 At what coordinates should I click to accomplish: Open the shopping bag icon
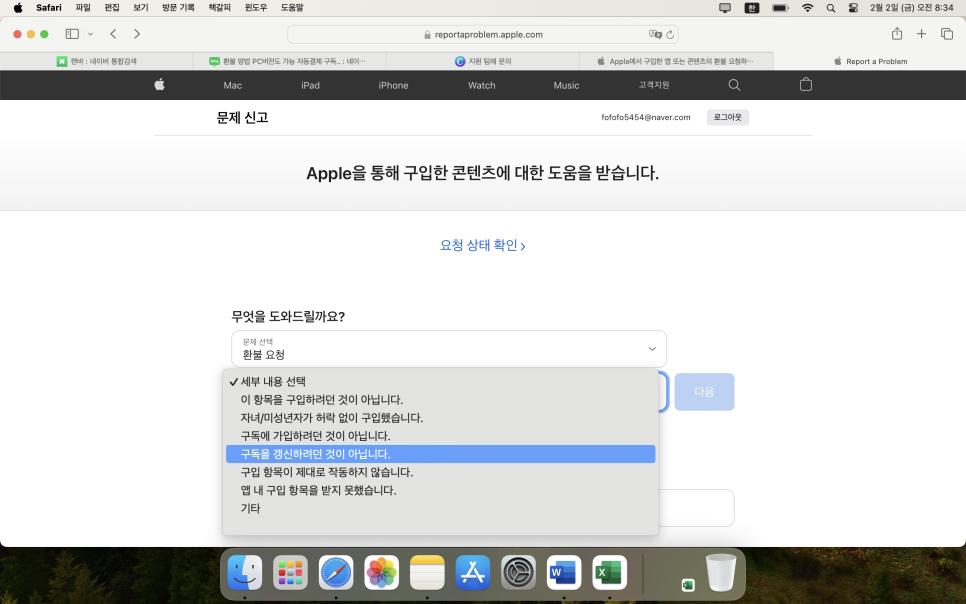pyautogui.click(x=806, y=84)
